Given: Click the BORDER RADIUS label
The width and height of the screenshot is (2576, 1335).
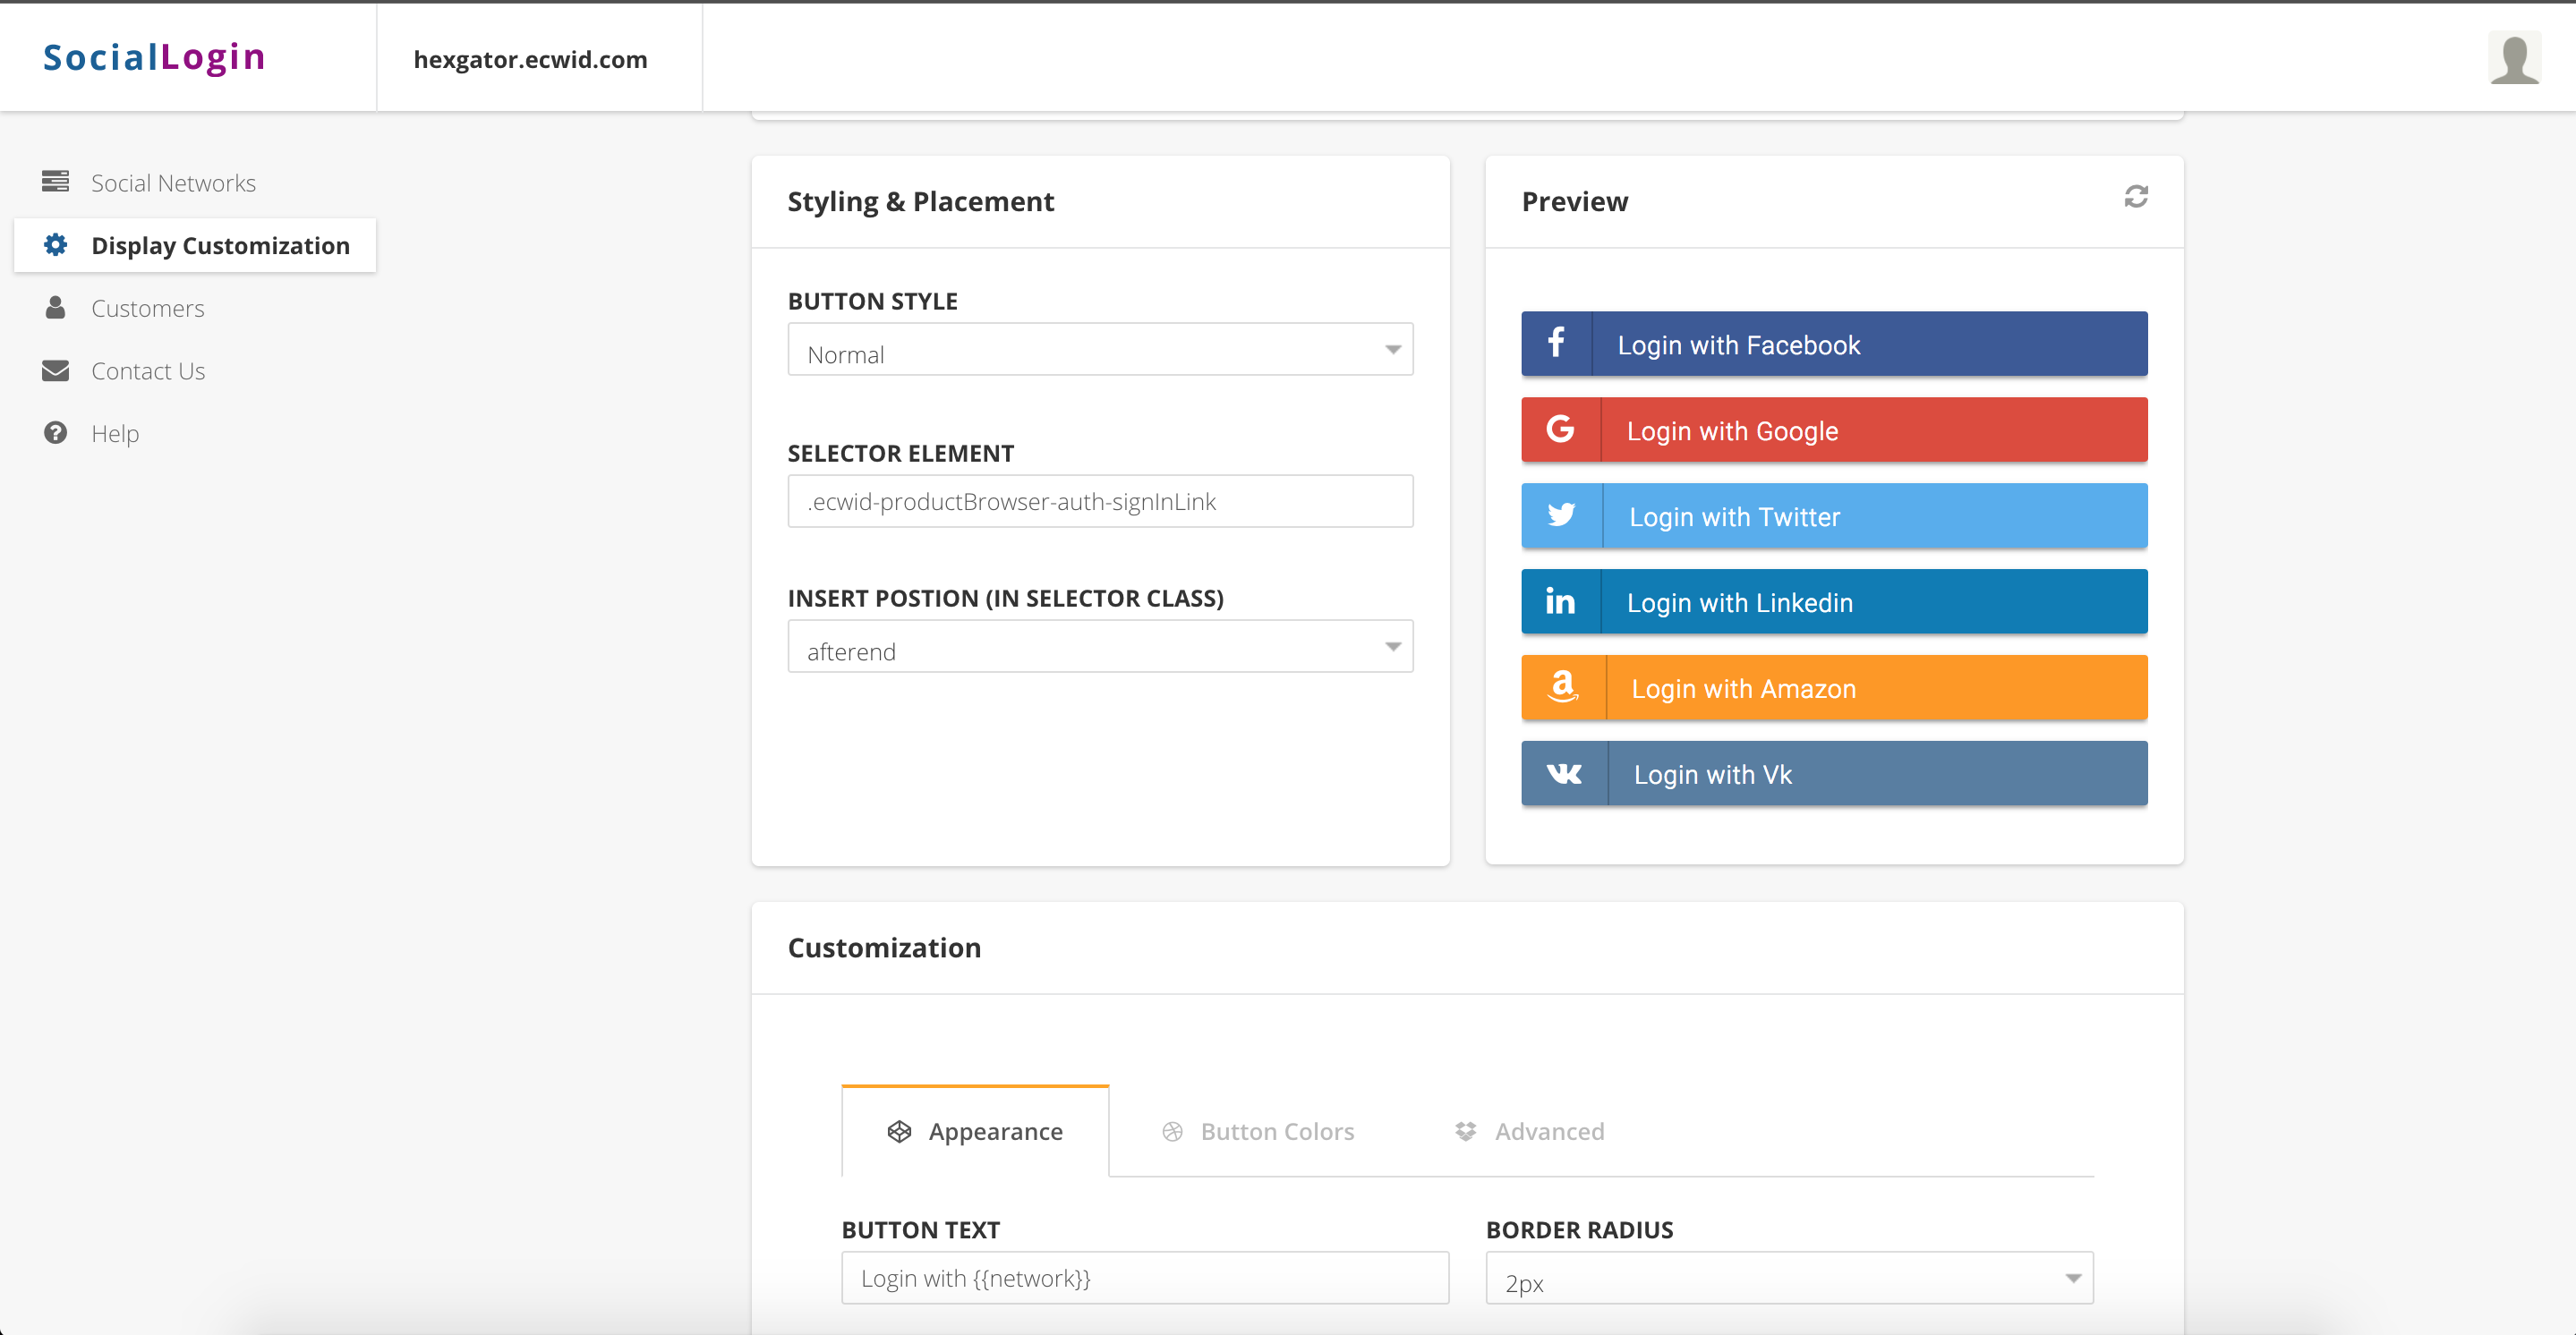Looking at the screenshot, I should (1579, 1230).
